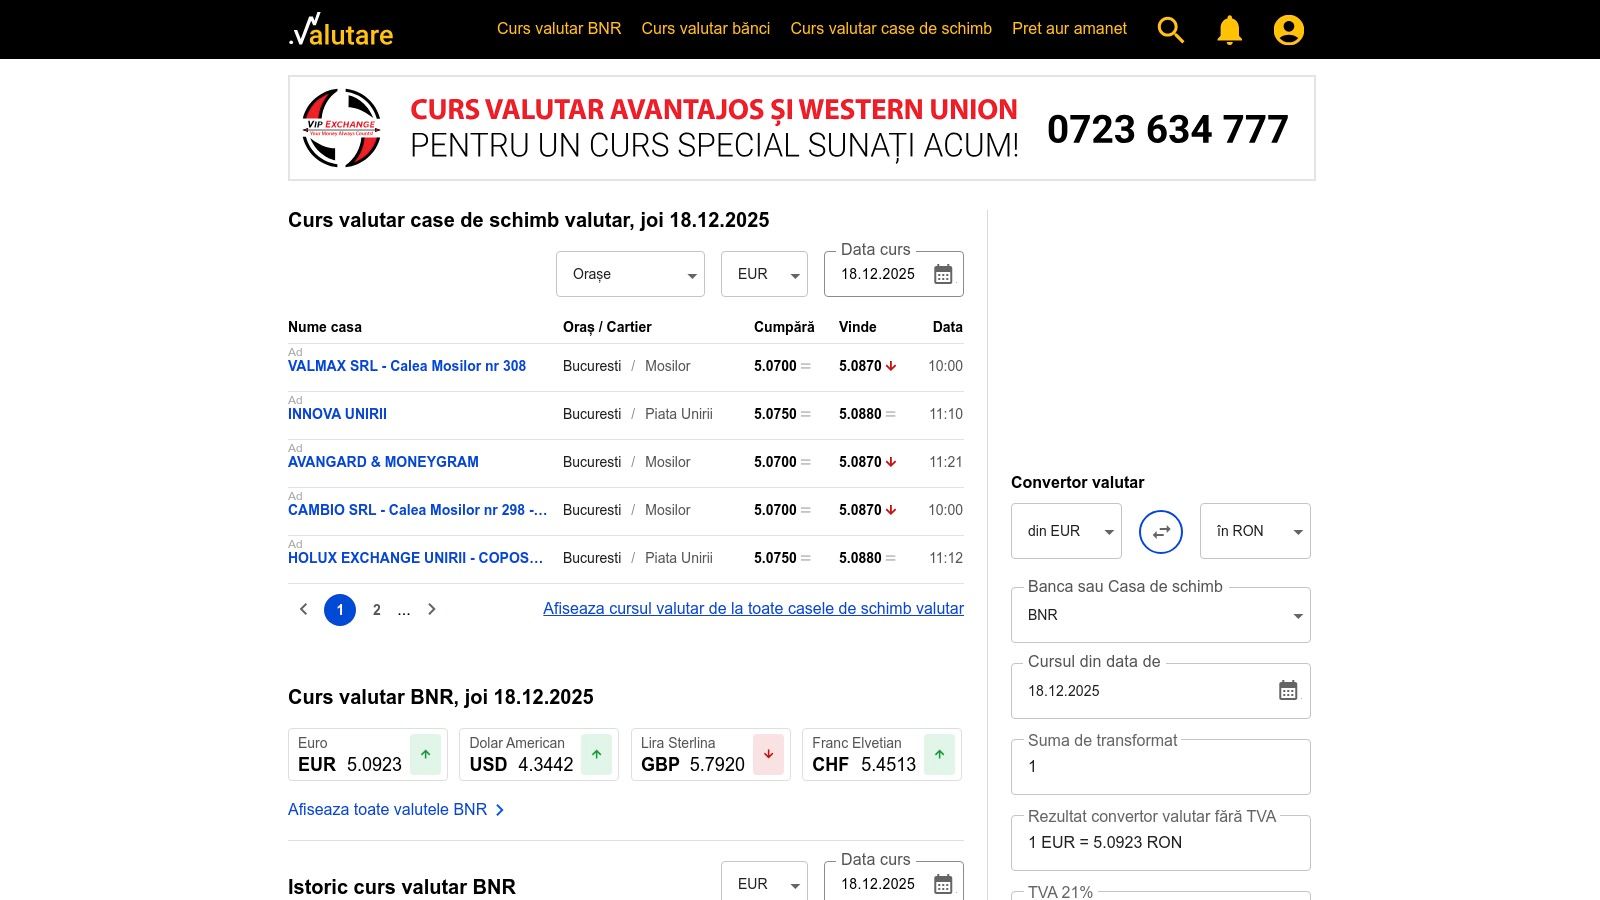This screenshot has width=1600, height=900.
Task: Select page 2 of exchange list
Action: tap(377, 609)
